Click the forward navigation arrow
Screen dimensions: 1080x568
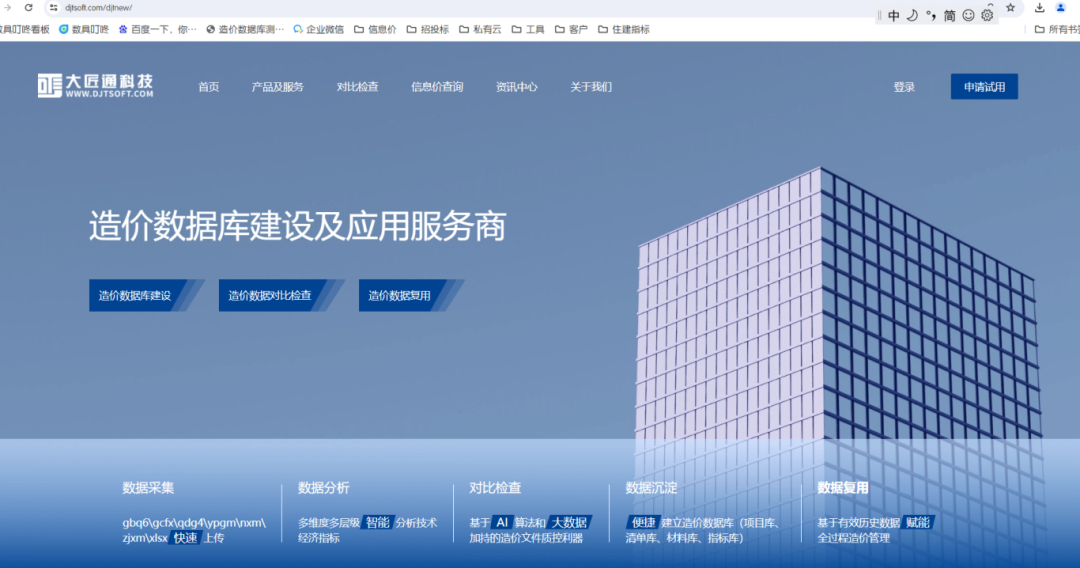(x=8, y=8)
